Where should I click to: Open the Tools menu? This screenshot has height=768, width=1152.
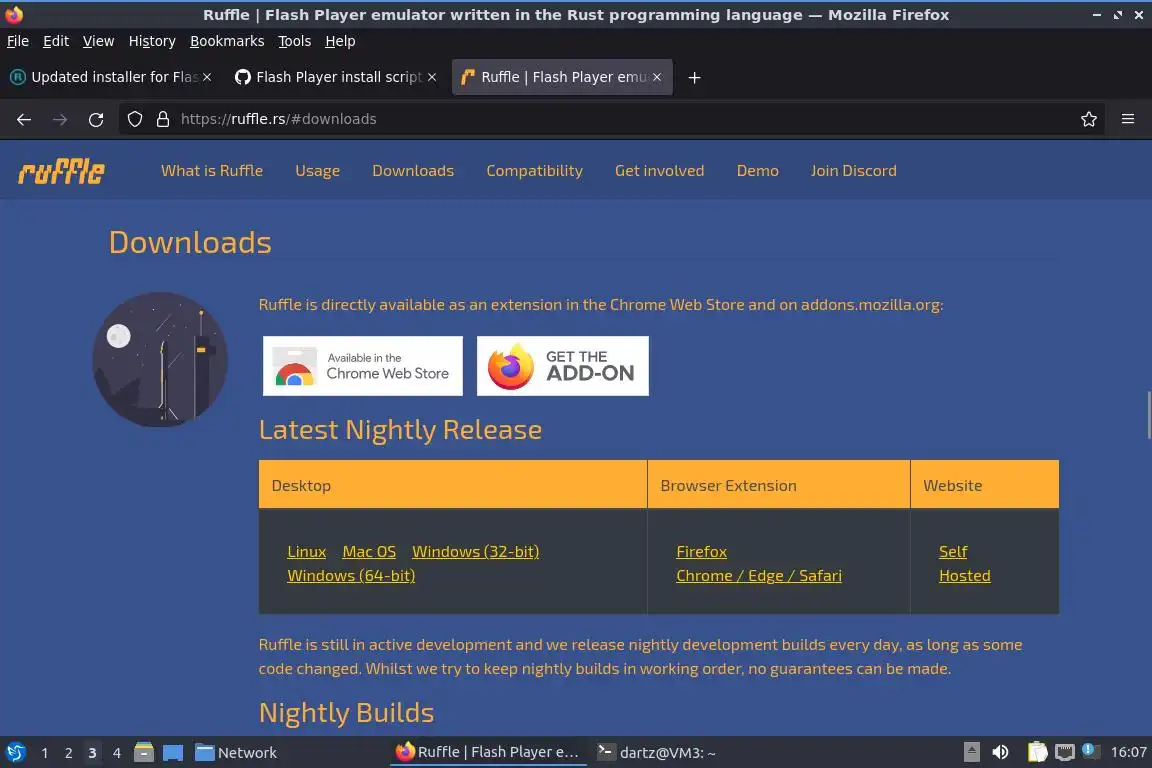point(295,41)
